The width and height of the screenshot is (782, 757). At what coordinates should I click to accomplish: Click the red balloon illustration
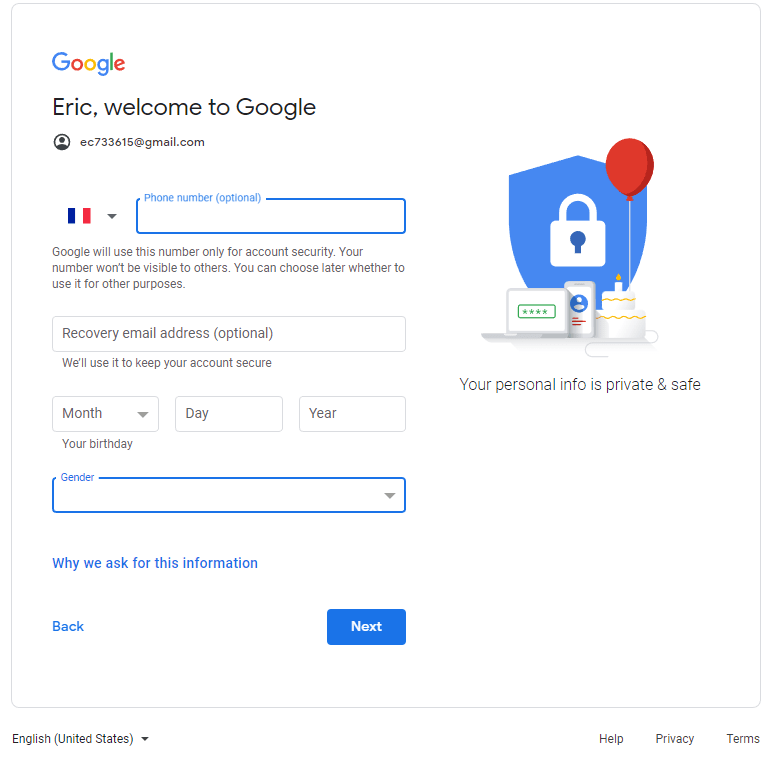point(629,167)
